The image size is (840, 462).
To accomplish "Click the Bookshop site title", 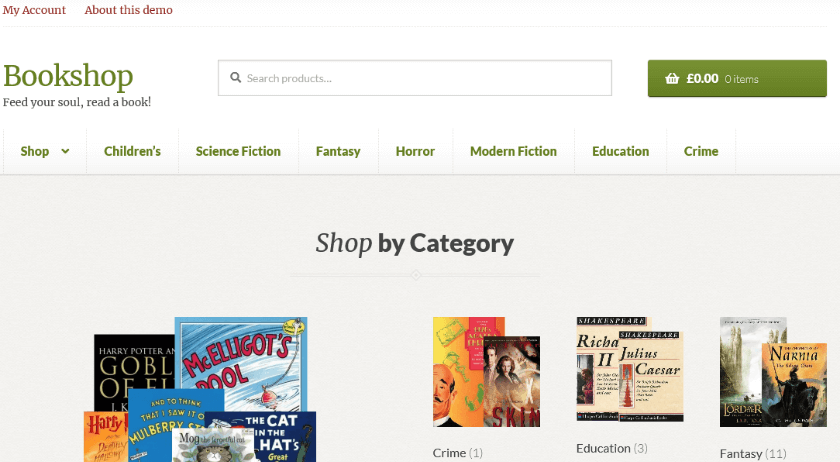I will pos(68,76).
